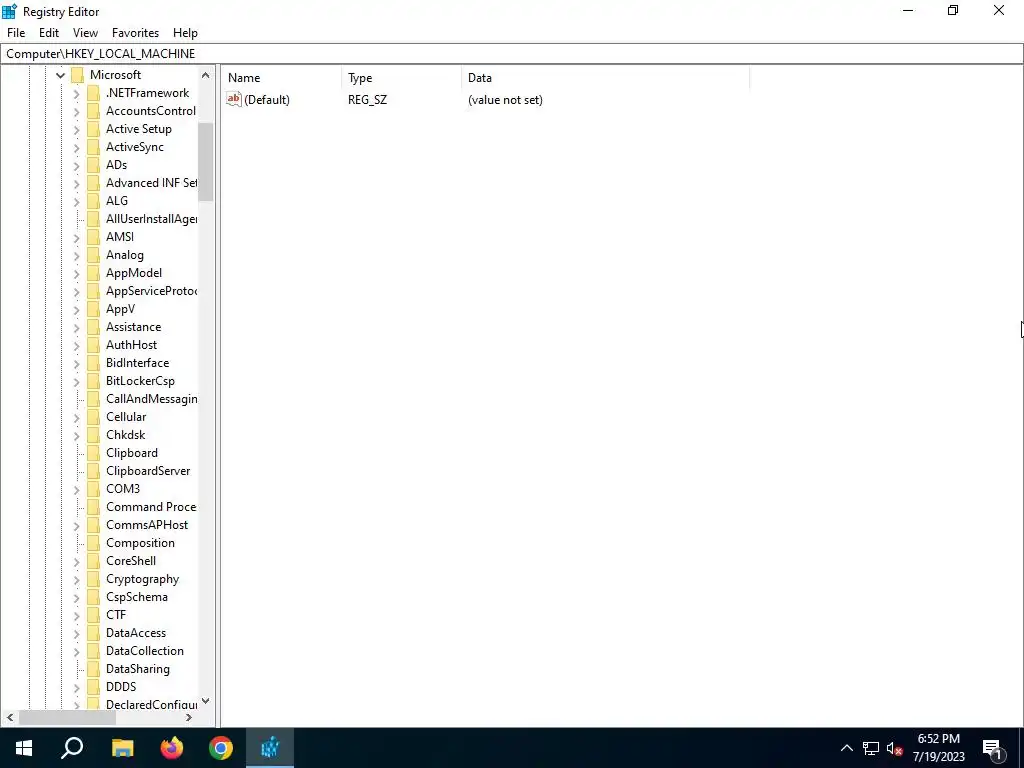
Task: Select the CallAndMessaging key label
Action: [x=152, y=398]
